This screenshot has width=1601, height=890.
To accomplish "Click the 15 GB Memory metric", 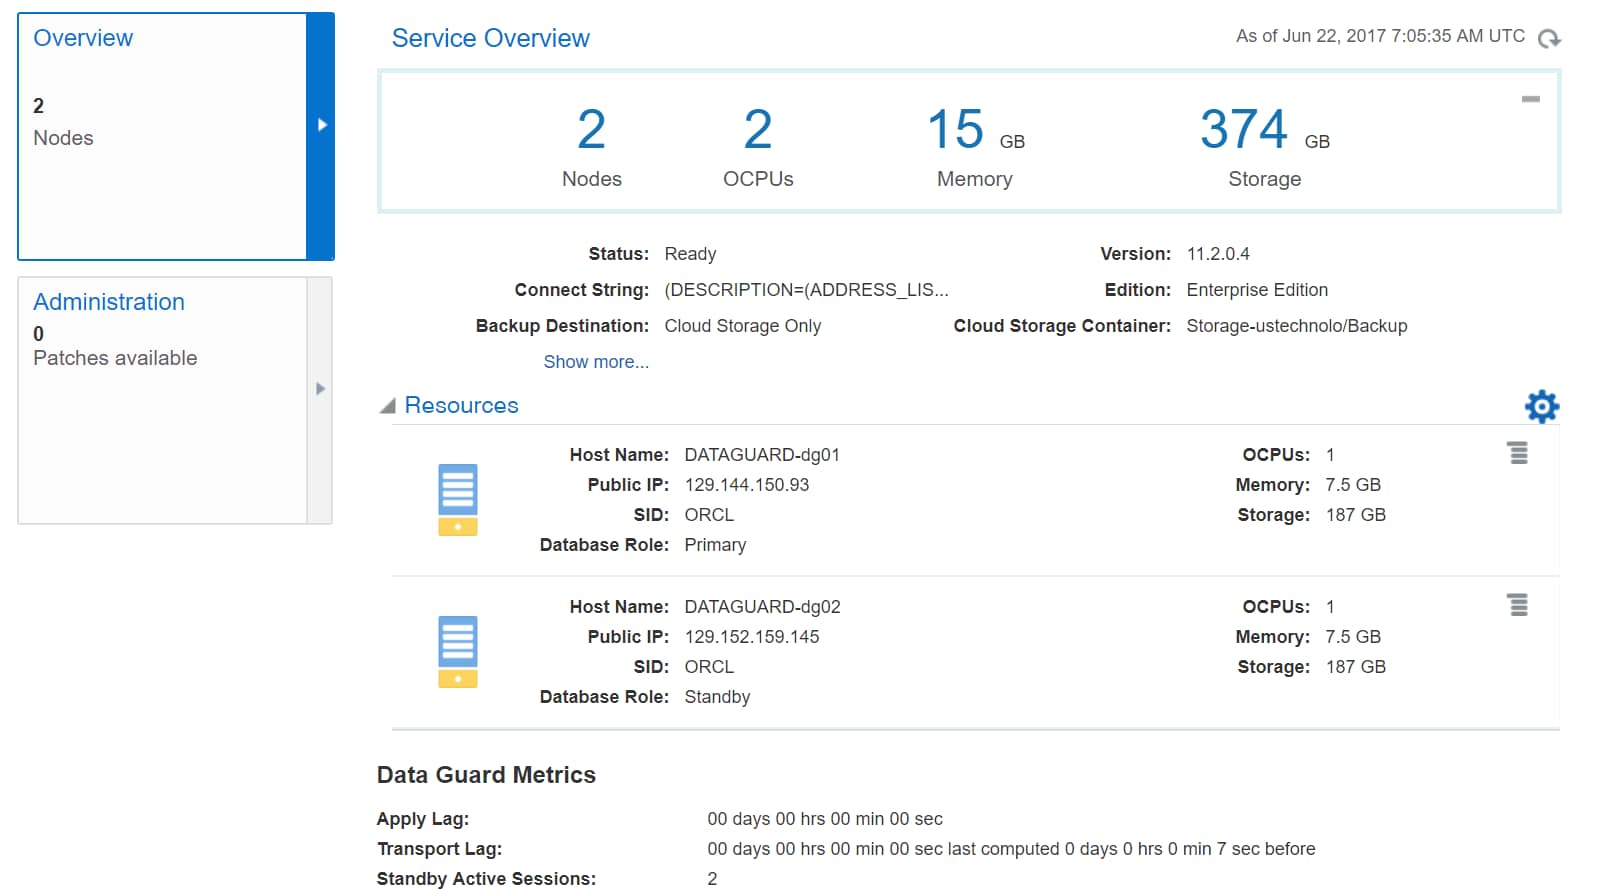I will pos(975,145).
